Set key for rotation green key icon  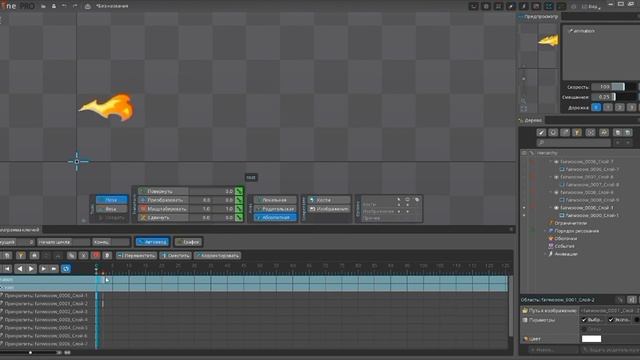239,191
